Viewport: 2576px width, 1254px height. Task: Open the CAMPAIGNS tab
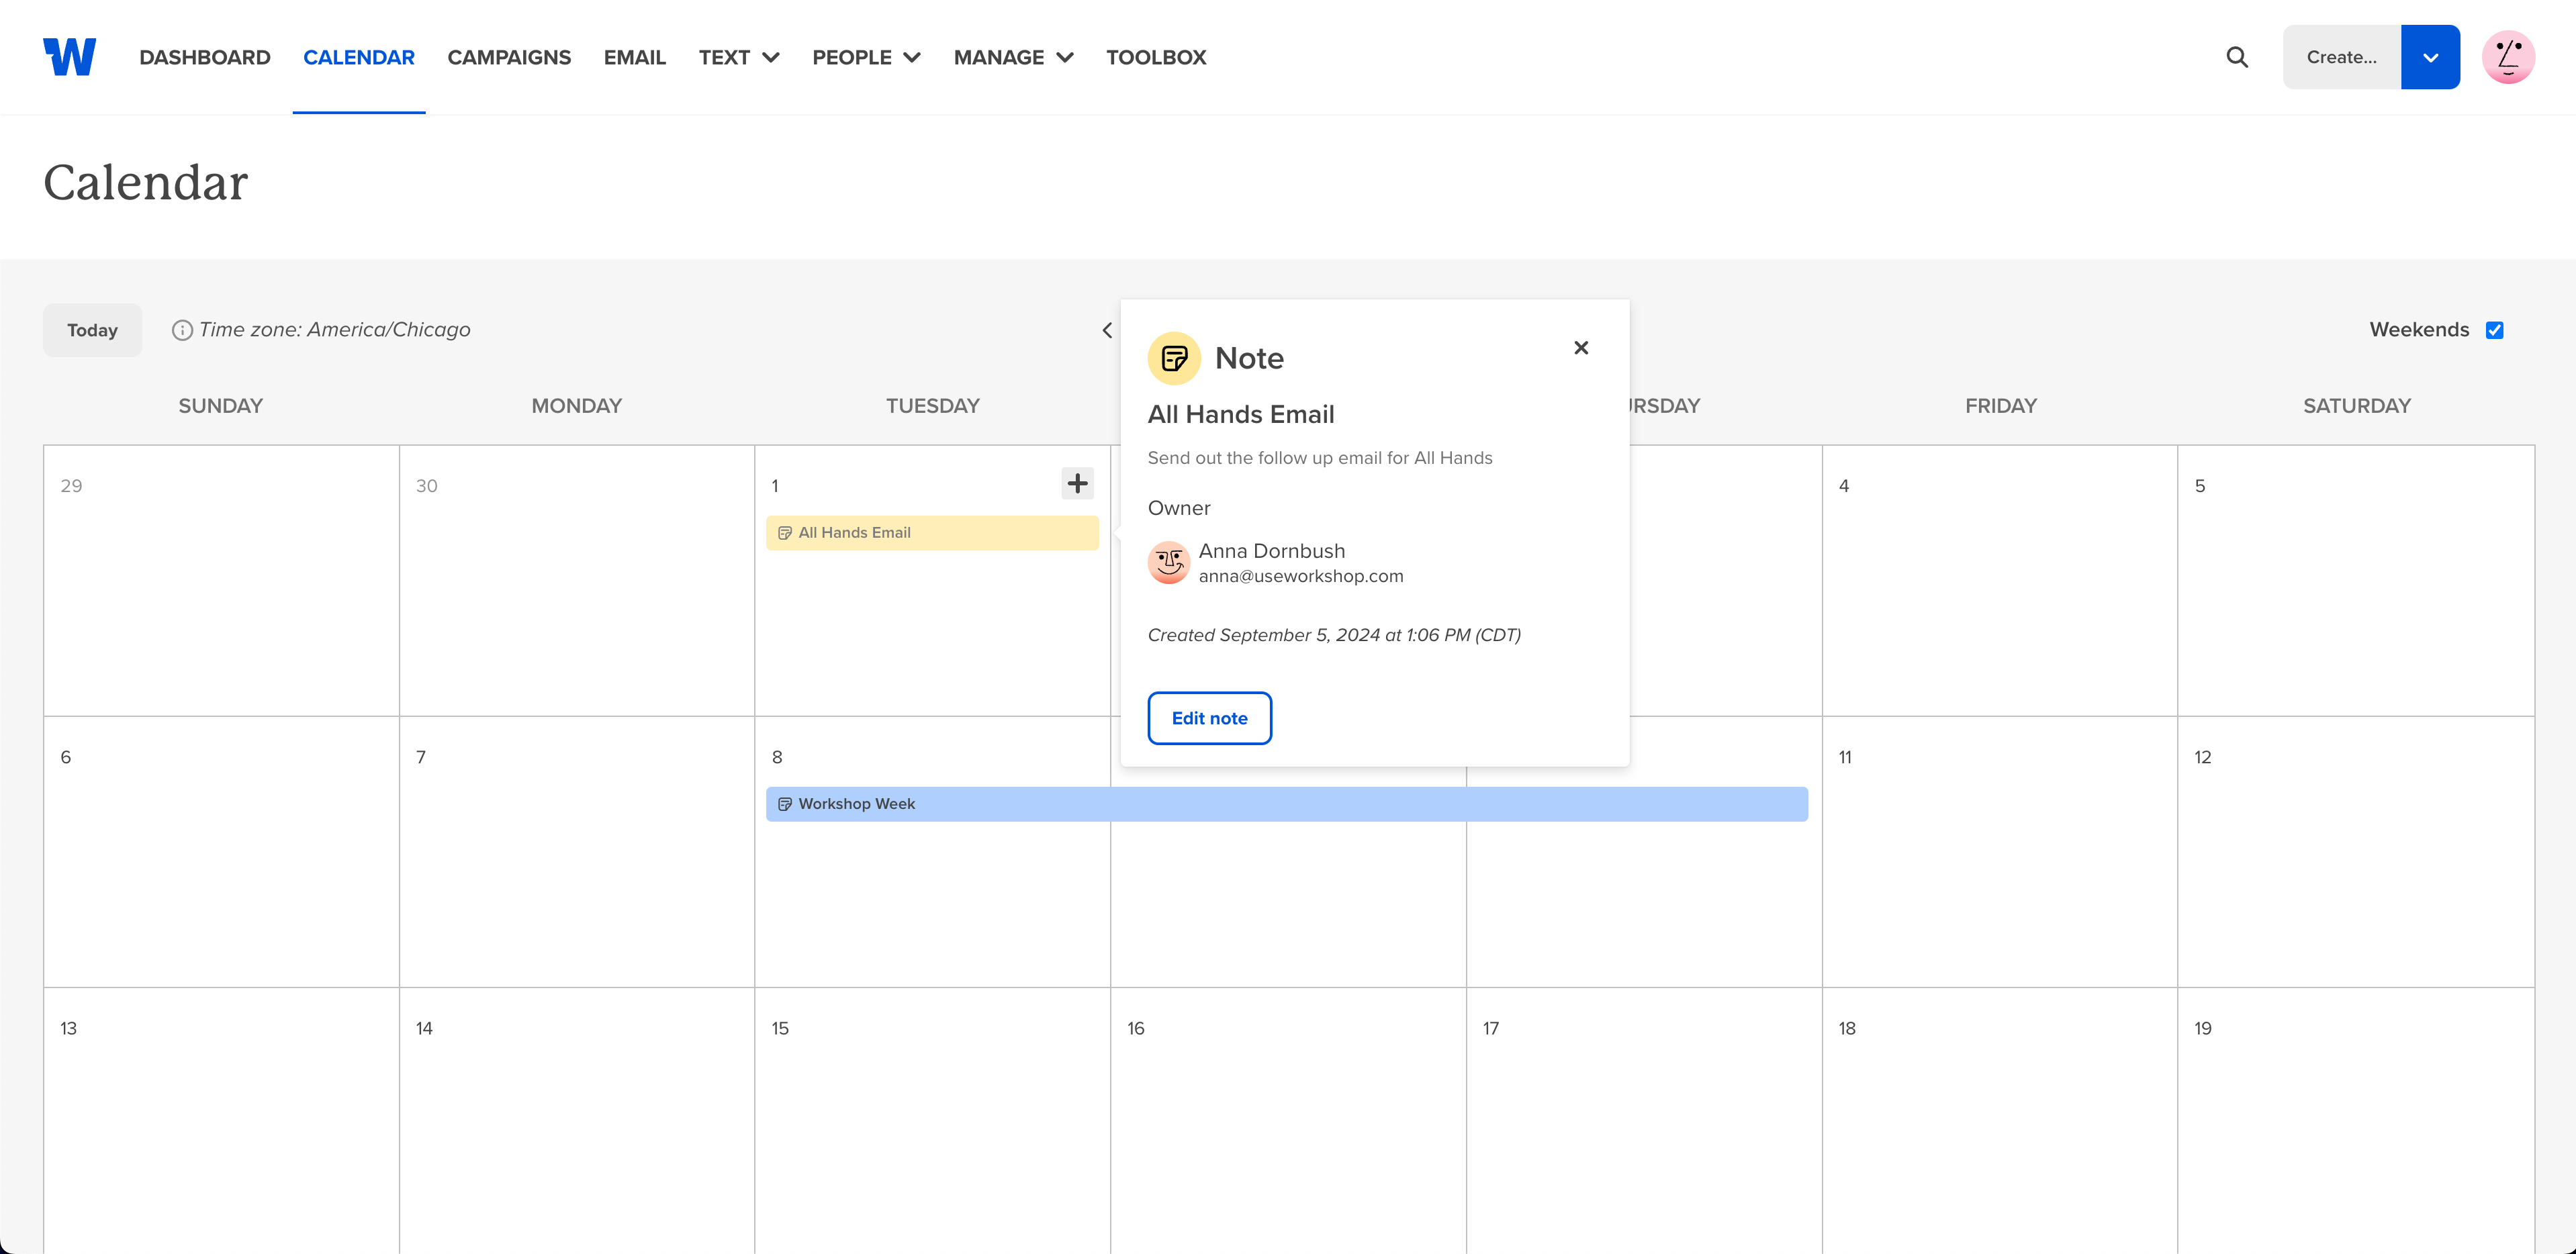[509, 57]
